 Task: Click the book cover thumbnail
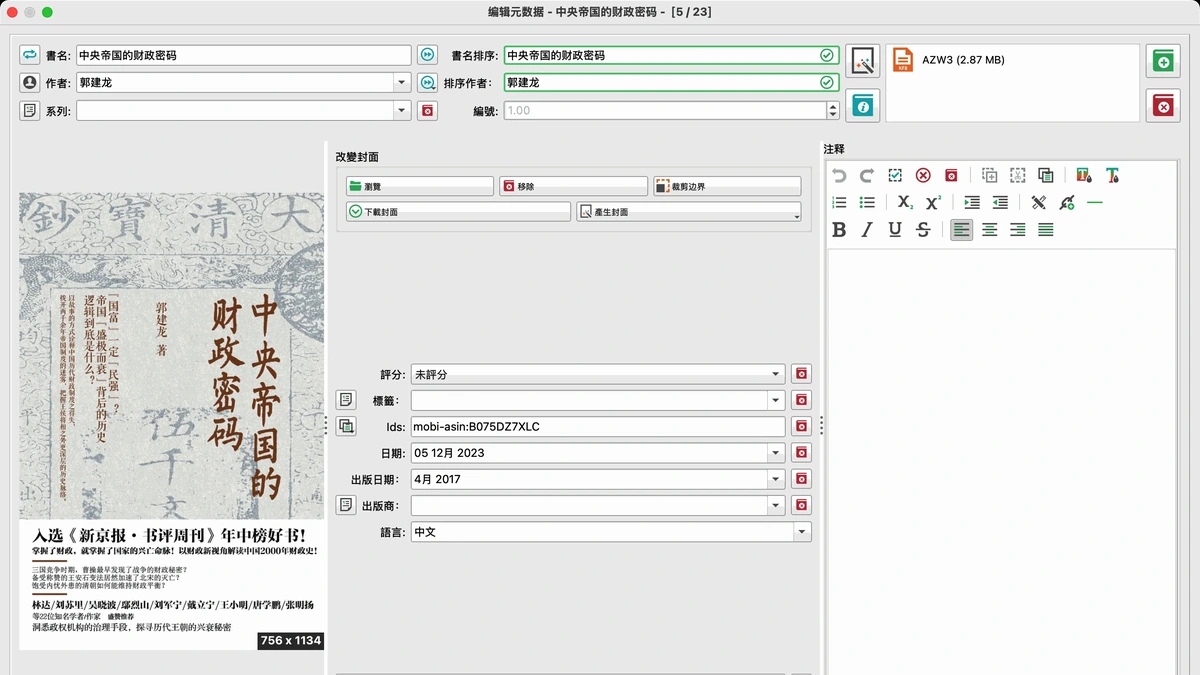pyautogui.click(x=172, y=421)
